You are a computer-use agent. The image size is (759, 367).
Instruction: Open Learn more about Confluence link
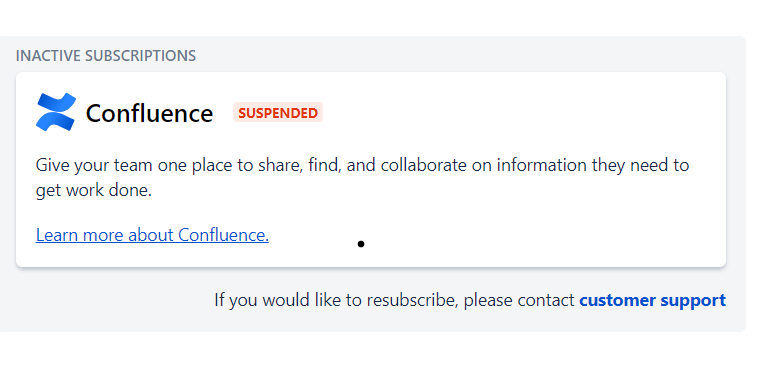point(152,235)
